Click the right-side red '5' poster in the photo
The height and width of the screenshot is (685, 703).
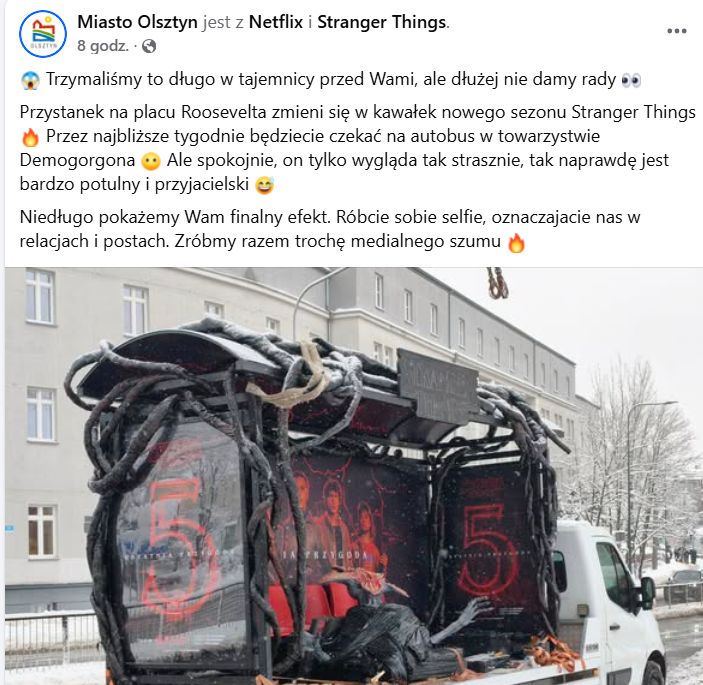click(488, 549)
